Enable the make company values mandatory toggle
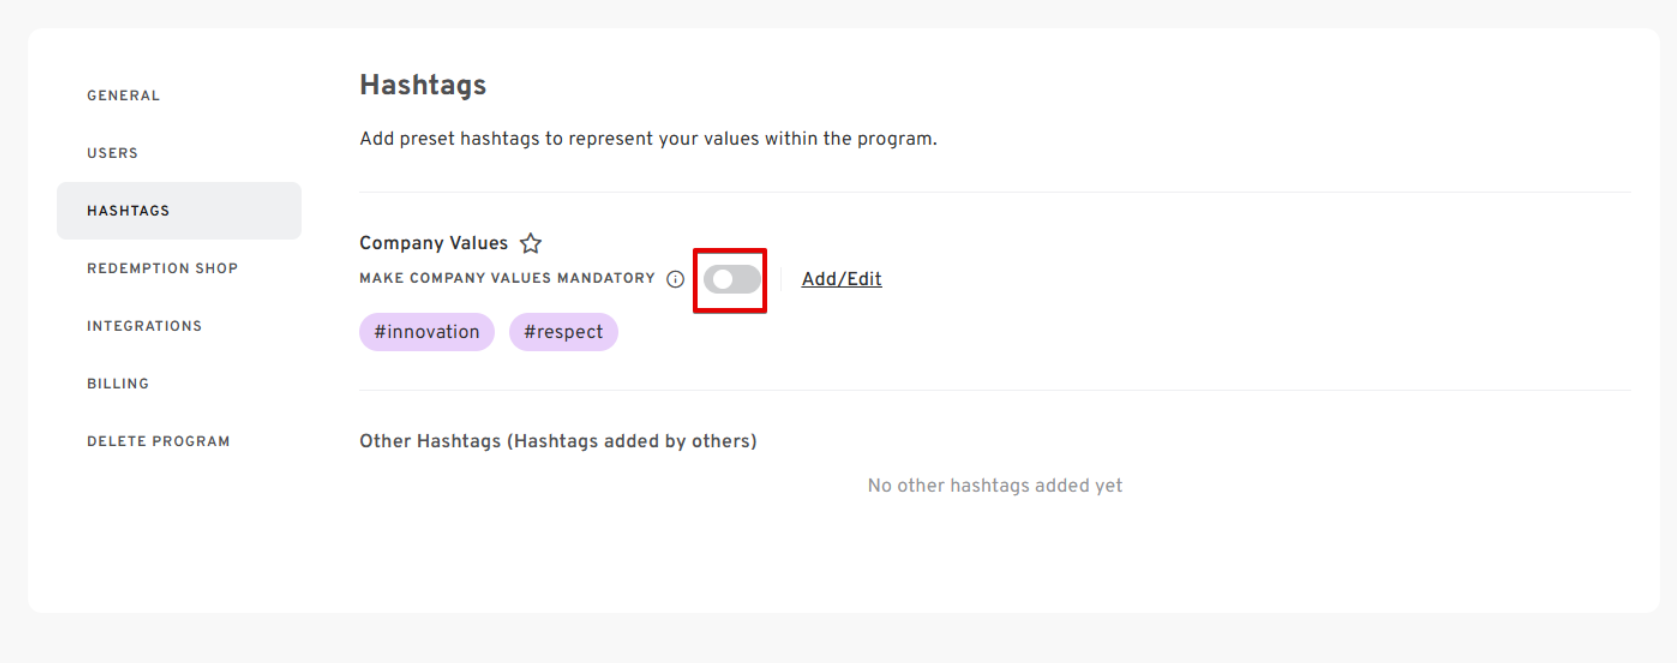Screen dimensions: 1677x663 (731, 280)
